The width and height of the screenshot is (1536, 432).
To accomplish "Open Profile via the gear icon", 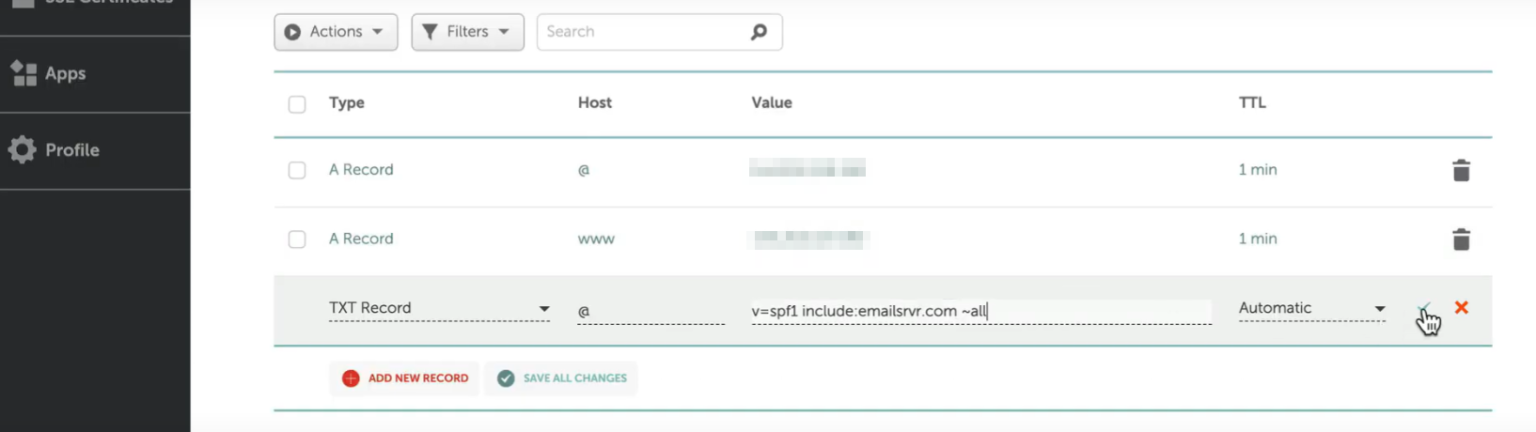I will click(x=22, y=150).
